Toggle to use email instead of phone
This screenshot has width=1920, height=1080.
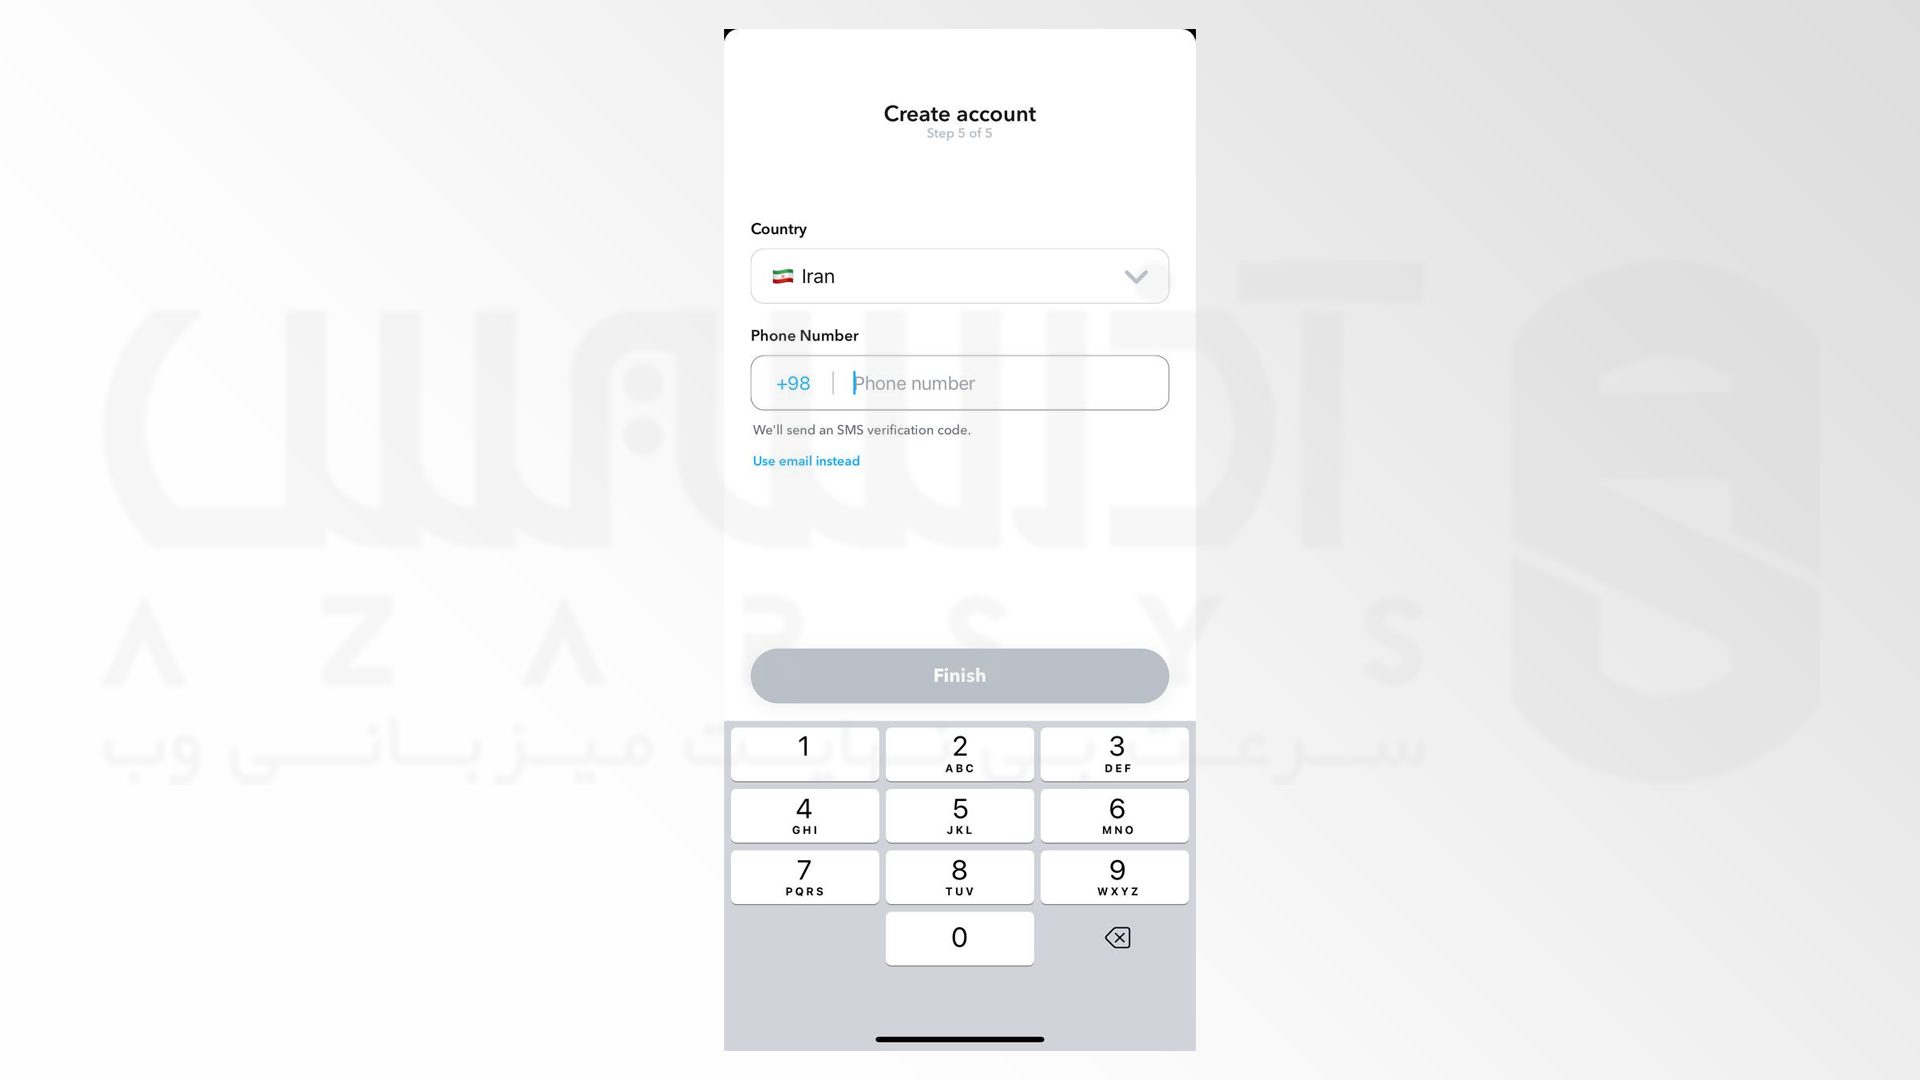click(806, 460)
